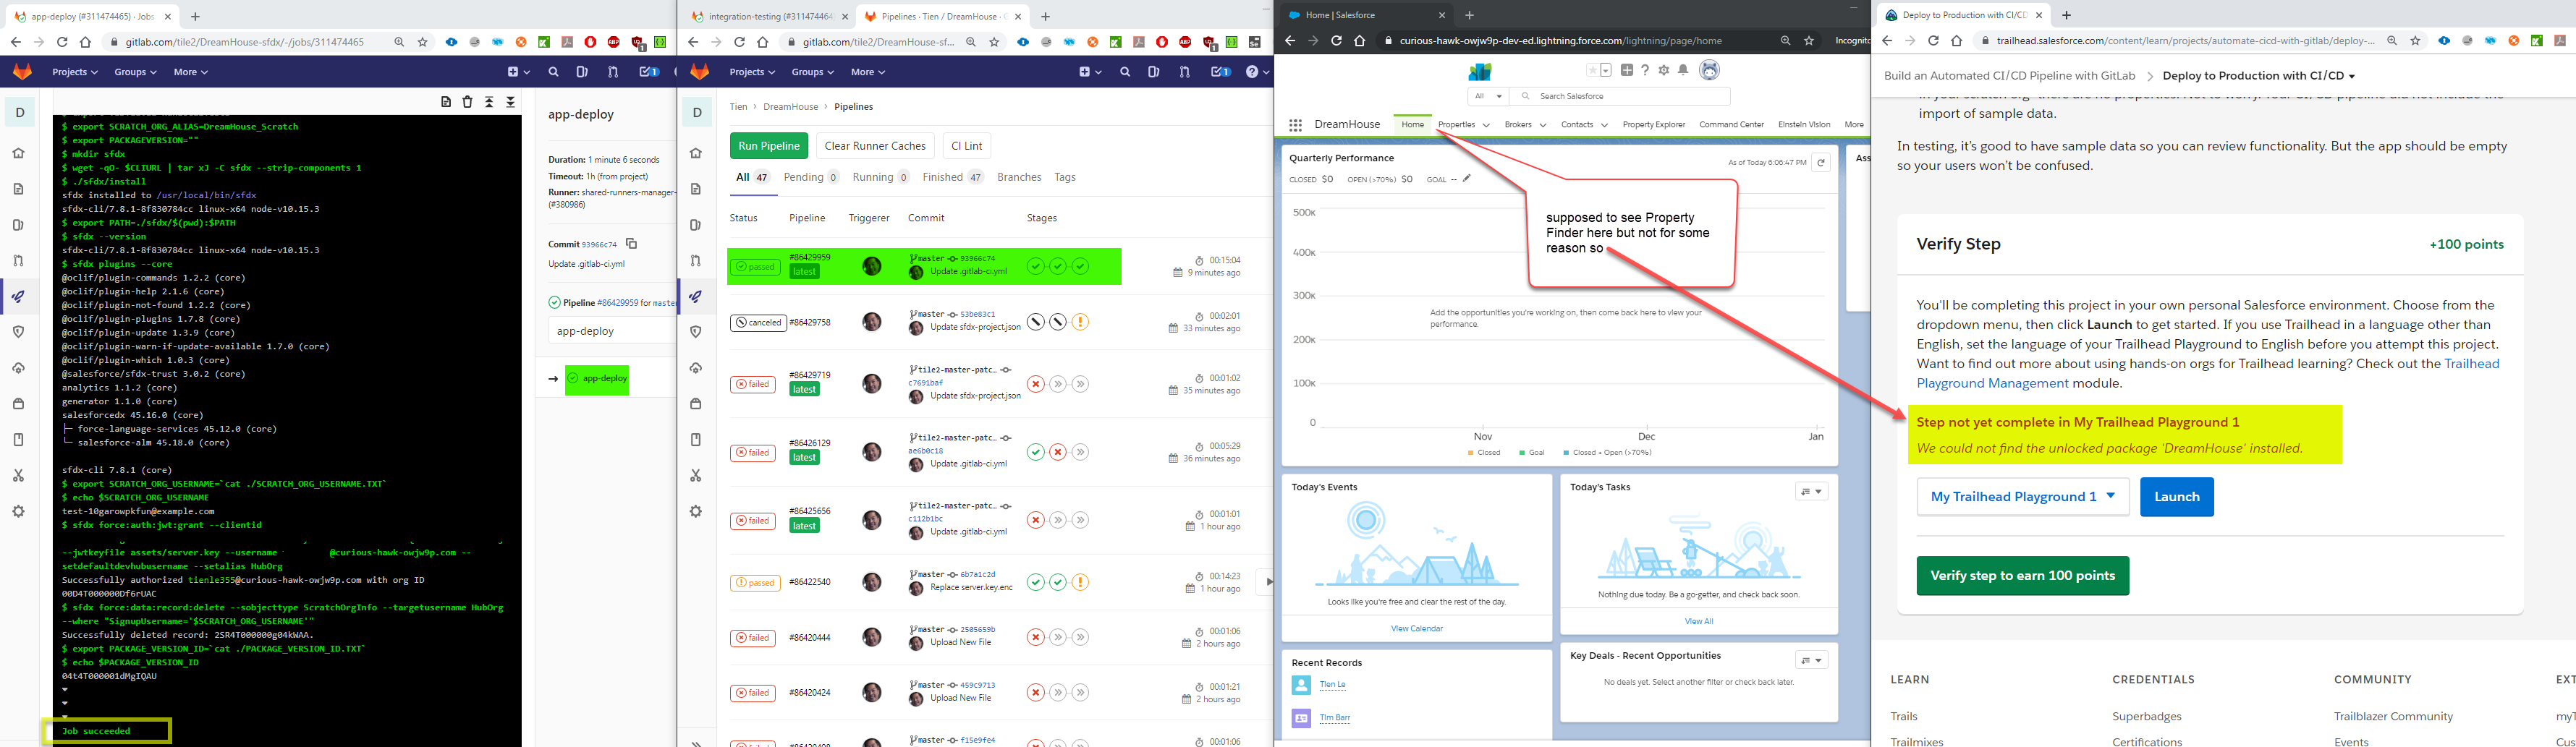Viewport: 2576px width, 747px height.
Task: Open Trailhead Playground Management module link
Action: click(x=2208, y=373)
